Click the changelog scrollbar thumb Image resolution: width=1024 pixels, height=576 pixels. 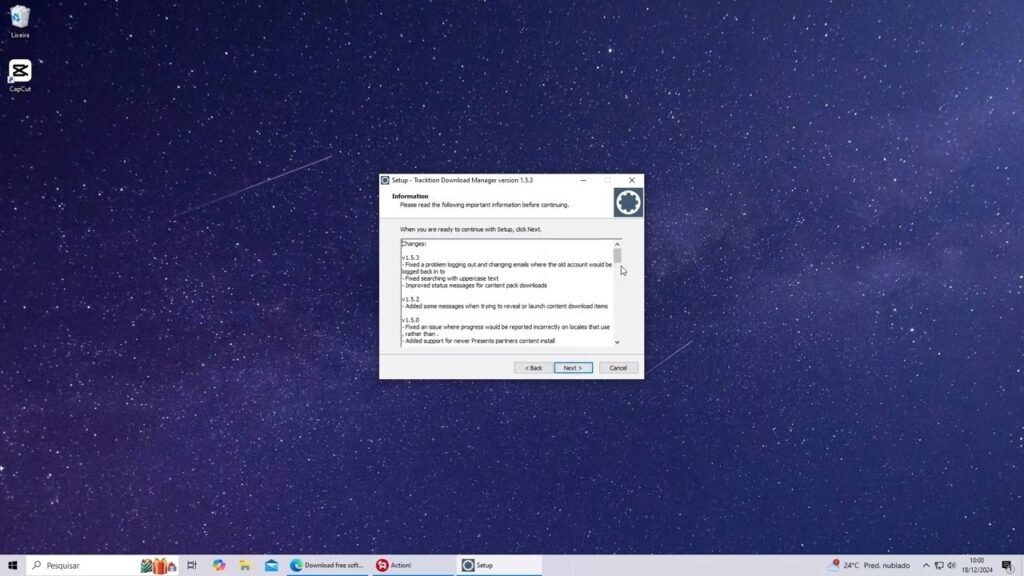pyautogui.click(x=616, y=255)
